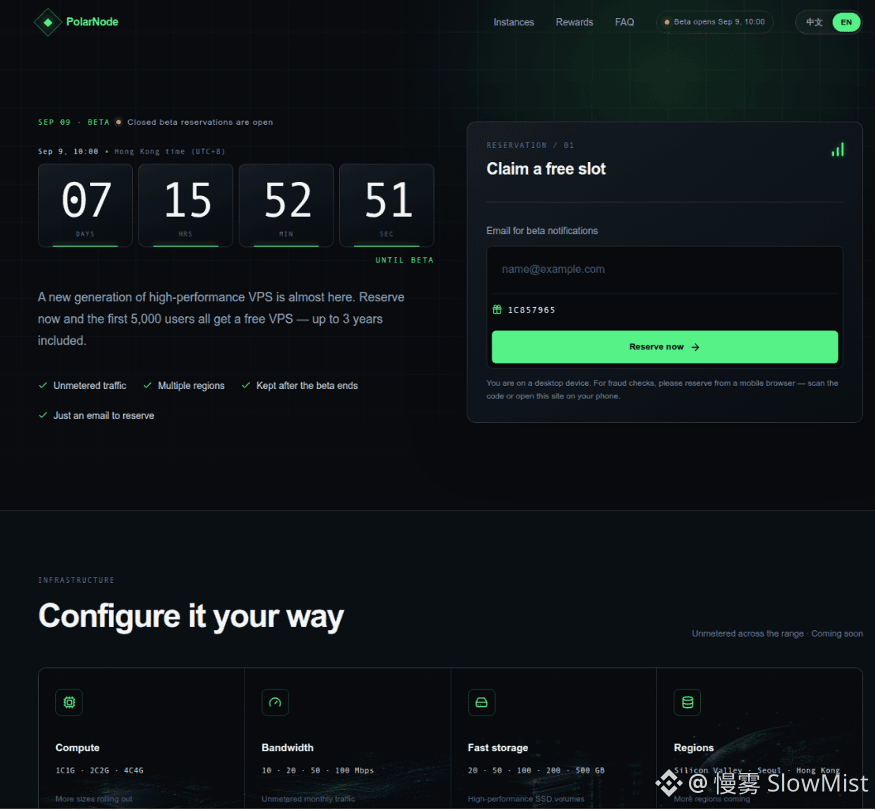Click the PolarNode diamond logo icon
This screenshot has height=810, width=877.
(x=48, y=22)
